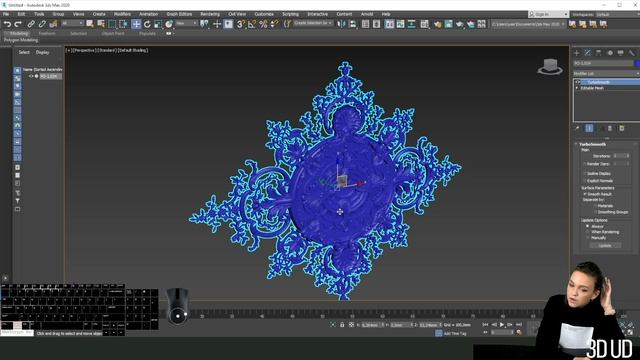Screen dimensions: 640x360
Task: Activate the Select and Move tool
Action: tap(136, 24)
